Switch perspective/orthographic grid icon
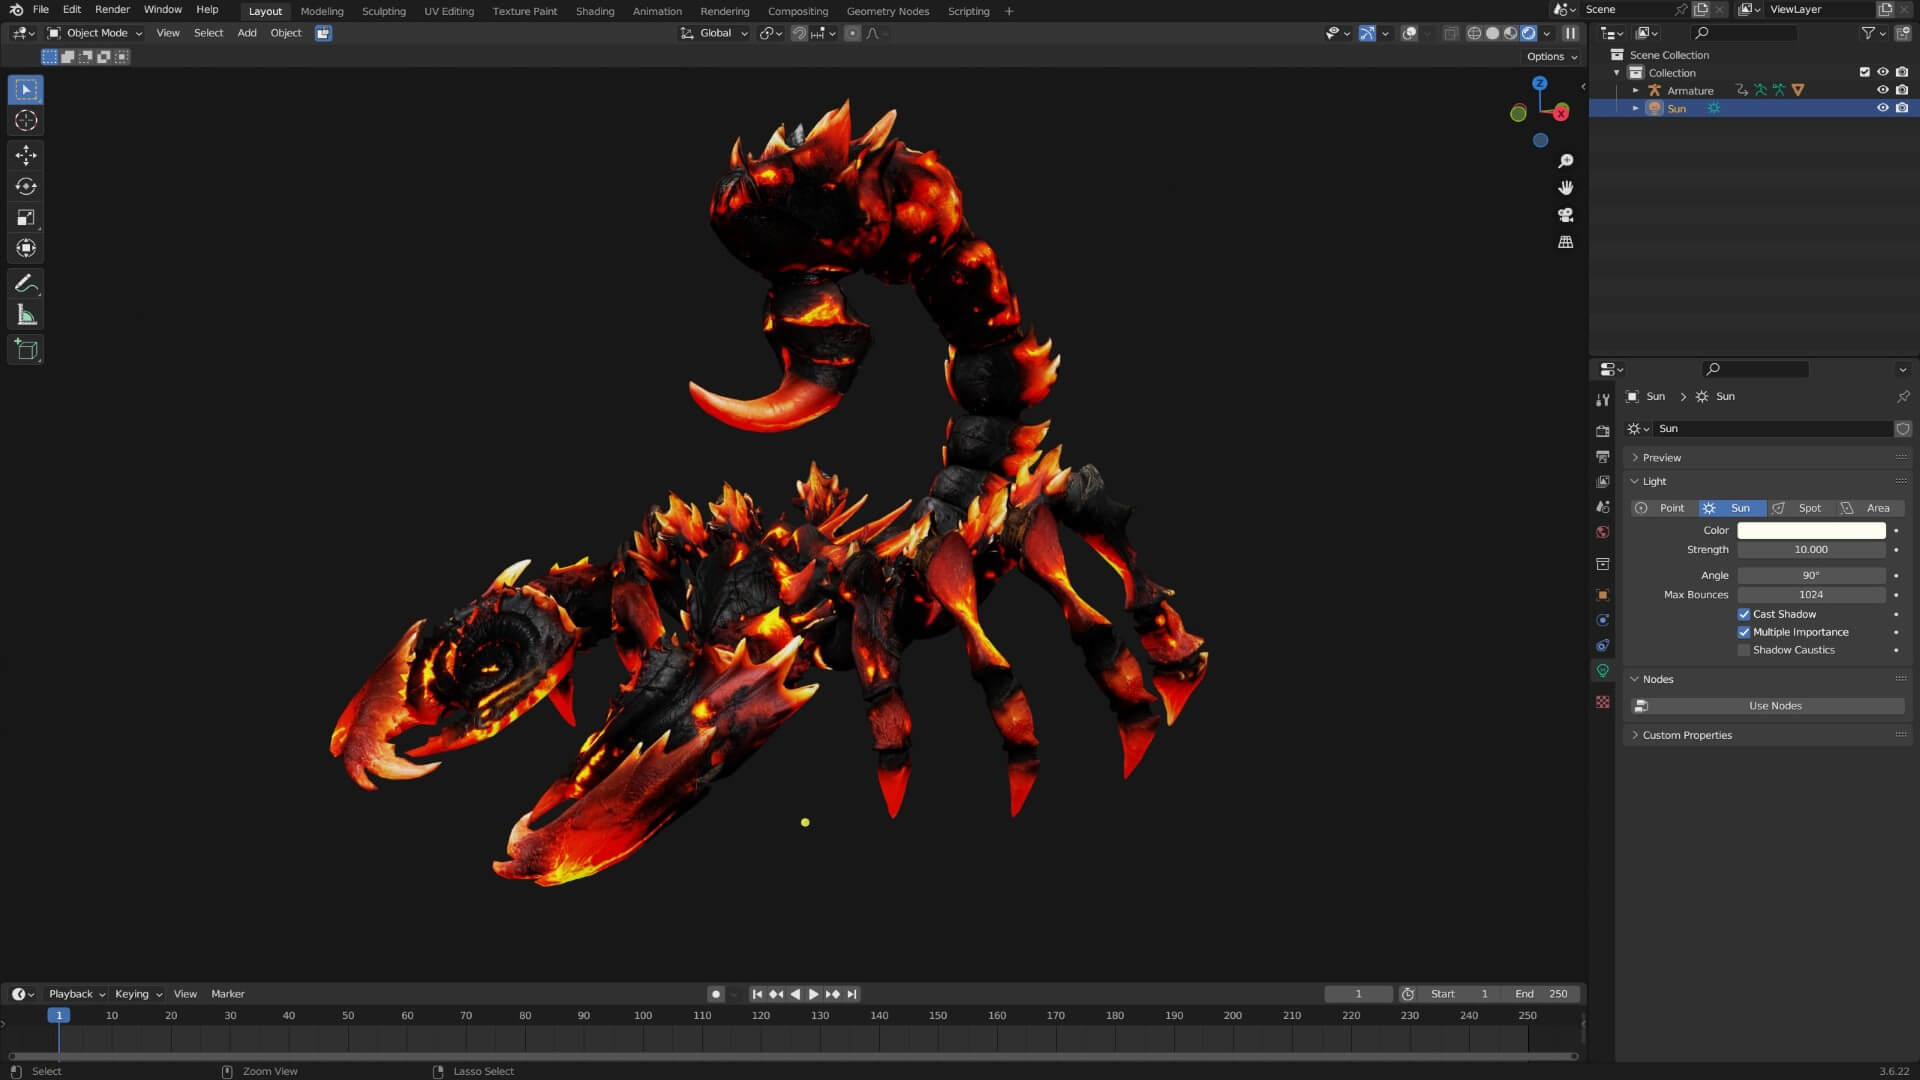 pyautogui.click(x=1566, y=242)
